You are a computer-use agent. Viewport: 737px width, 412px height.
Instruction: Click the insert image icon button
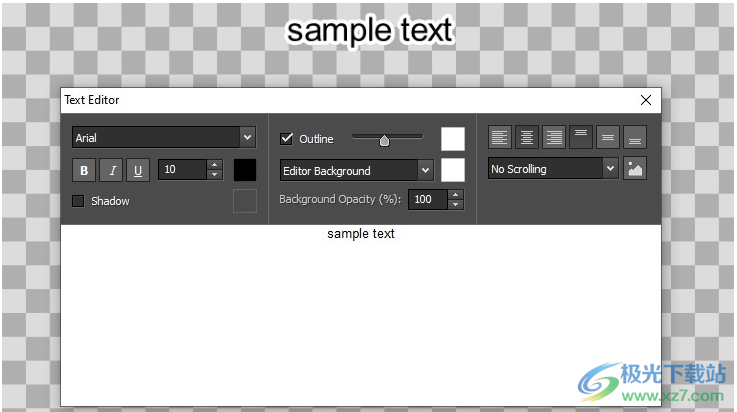[x=635, y=169]
